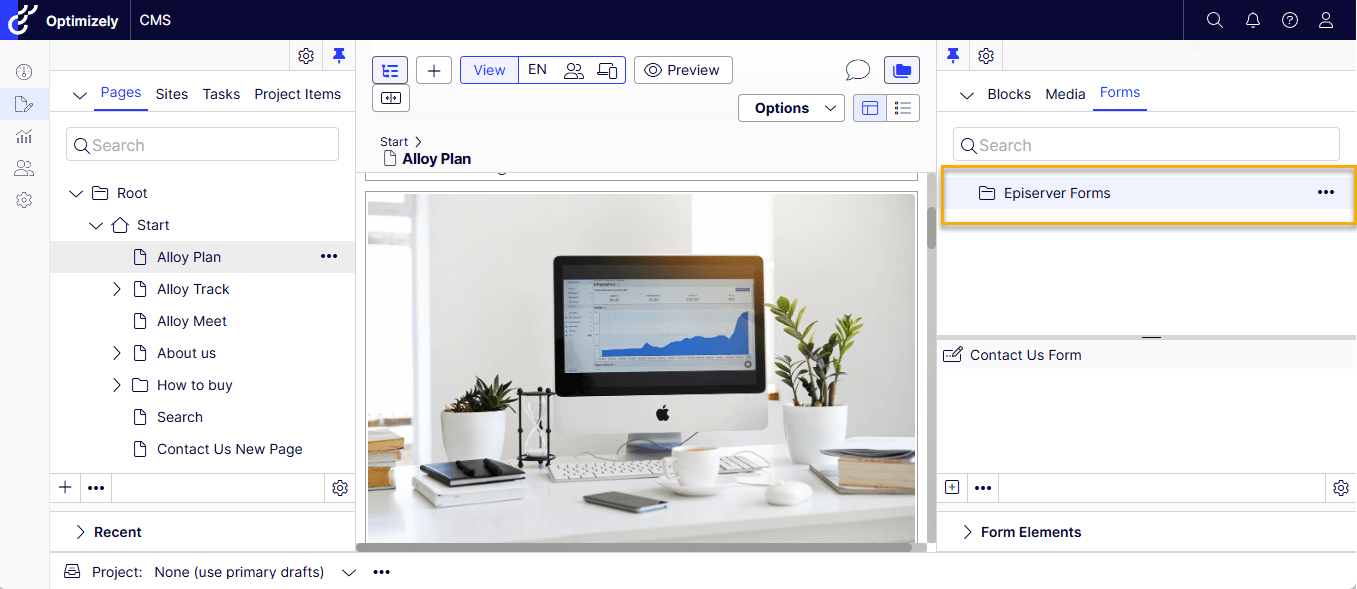Click the notifications bell icon
This screenshot has width=1357, height=589.
1252,20
